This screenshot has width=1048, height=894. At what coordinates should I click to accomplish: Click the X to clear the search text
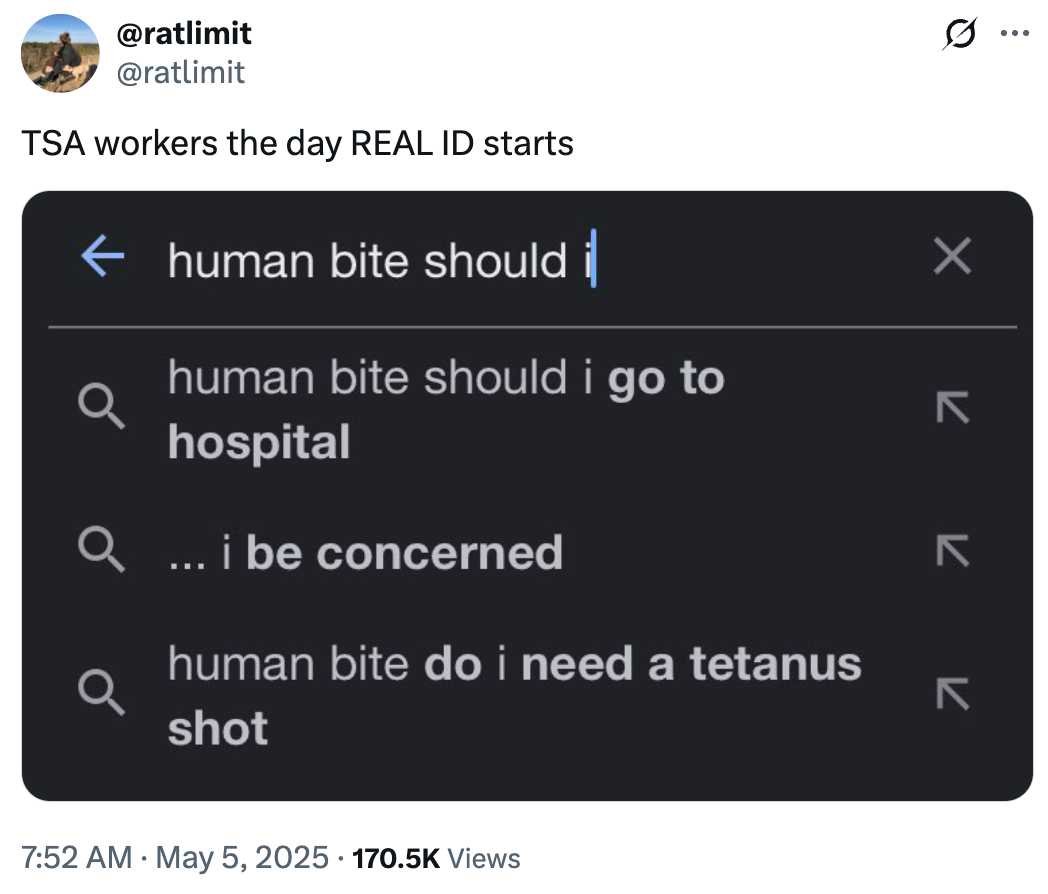[x=950, y=257]
